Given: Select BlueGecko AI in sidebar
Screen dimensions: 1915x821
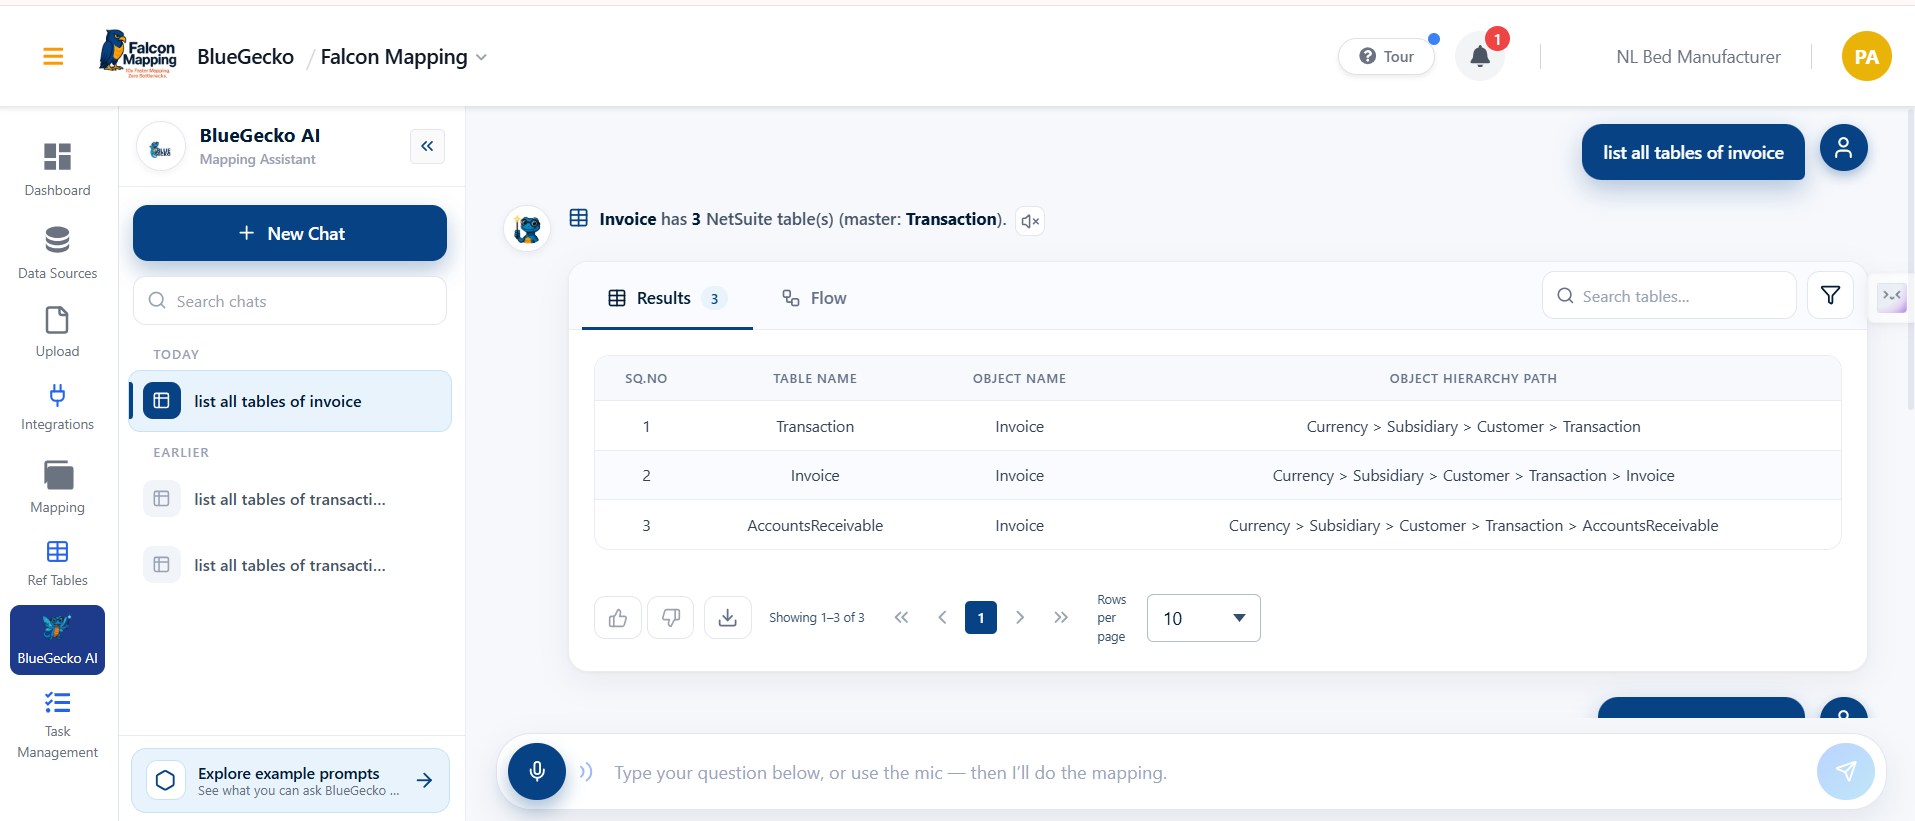Looking at the screenshot, I should (x=57, y=640).
